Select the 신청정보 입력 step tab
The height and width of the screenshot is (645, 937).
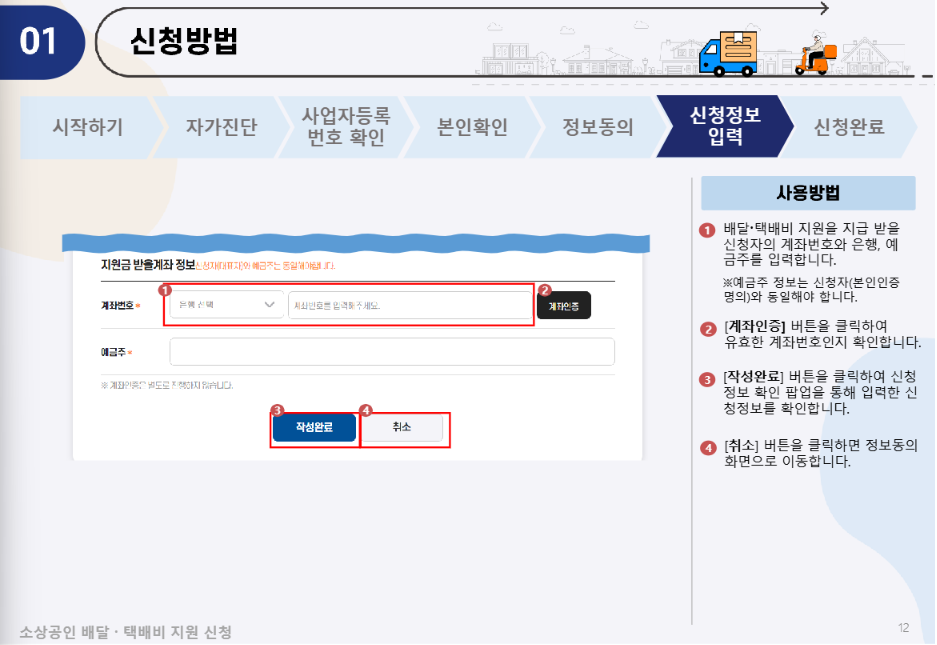[x=725, y=126]
